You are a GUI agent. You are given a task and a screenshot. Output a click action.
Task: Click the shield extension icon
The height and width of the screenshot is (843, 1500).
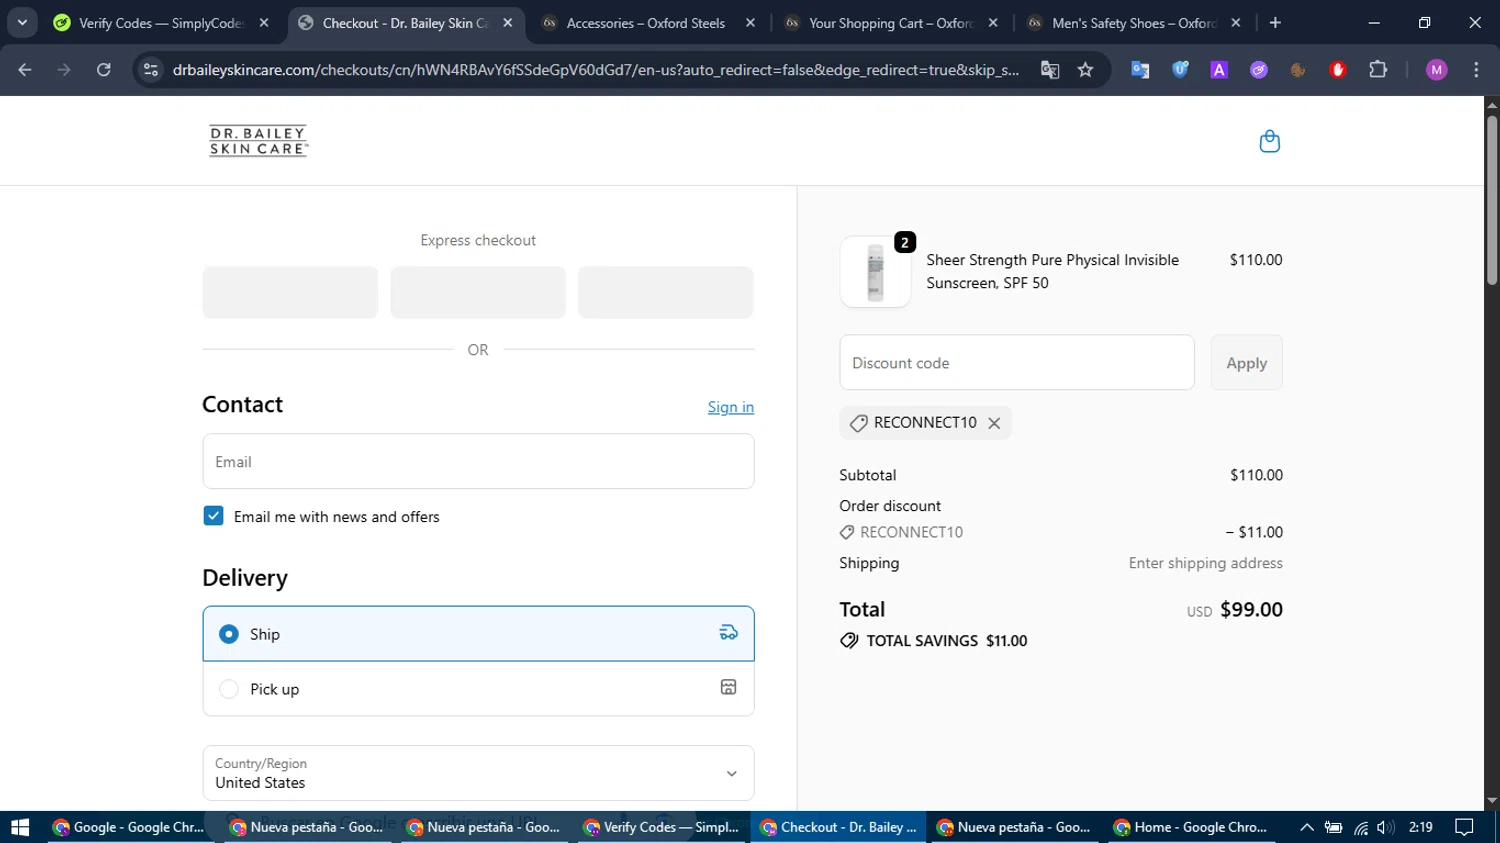tap(1180, 70)
